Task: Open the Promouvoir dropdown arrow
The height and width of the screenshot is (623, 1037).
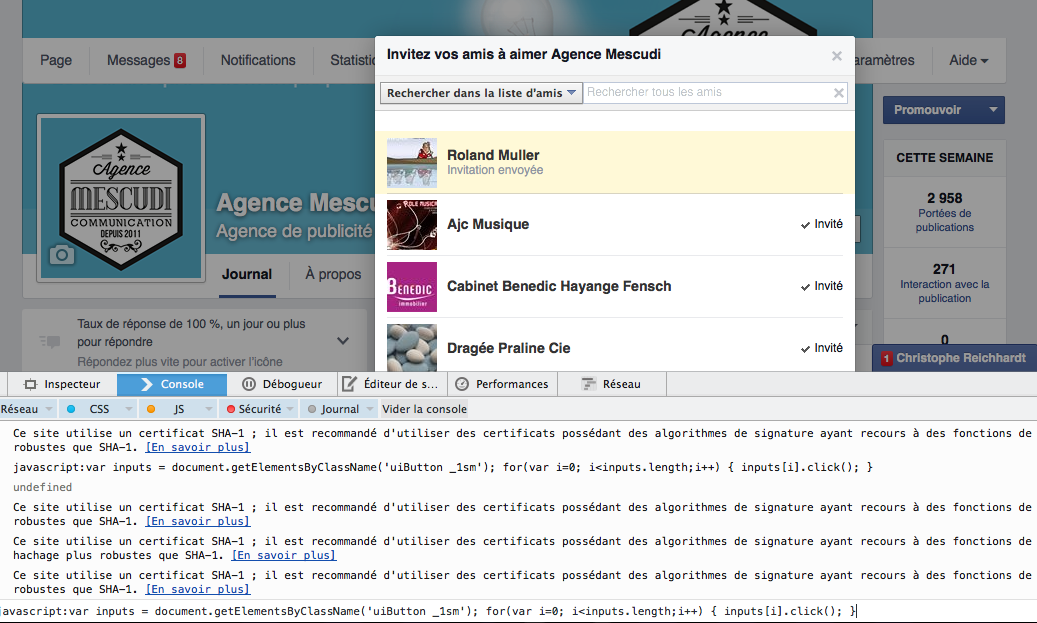Action: pos(993,110)
